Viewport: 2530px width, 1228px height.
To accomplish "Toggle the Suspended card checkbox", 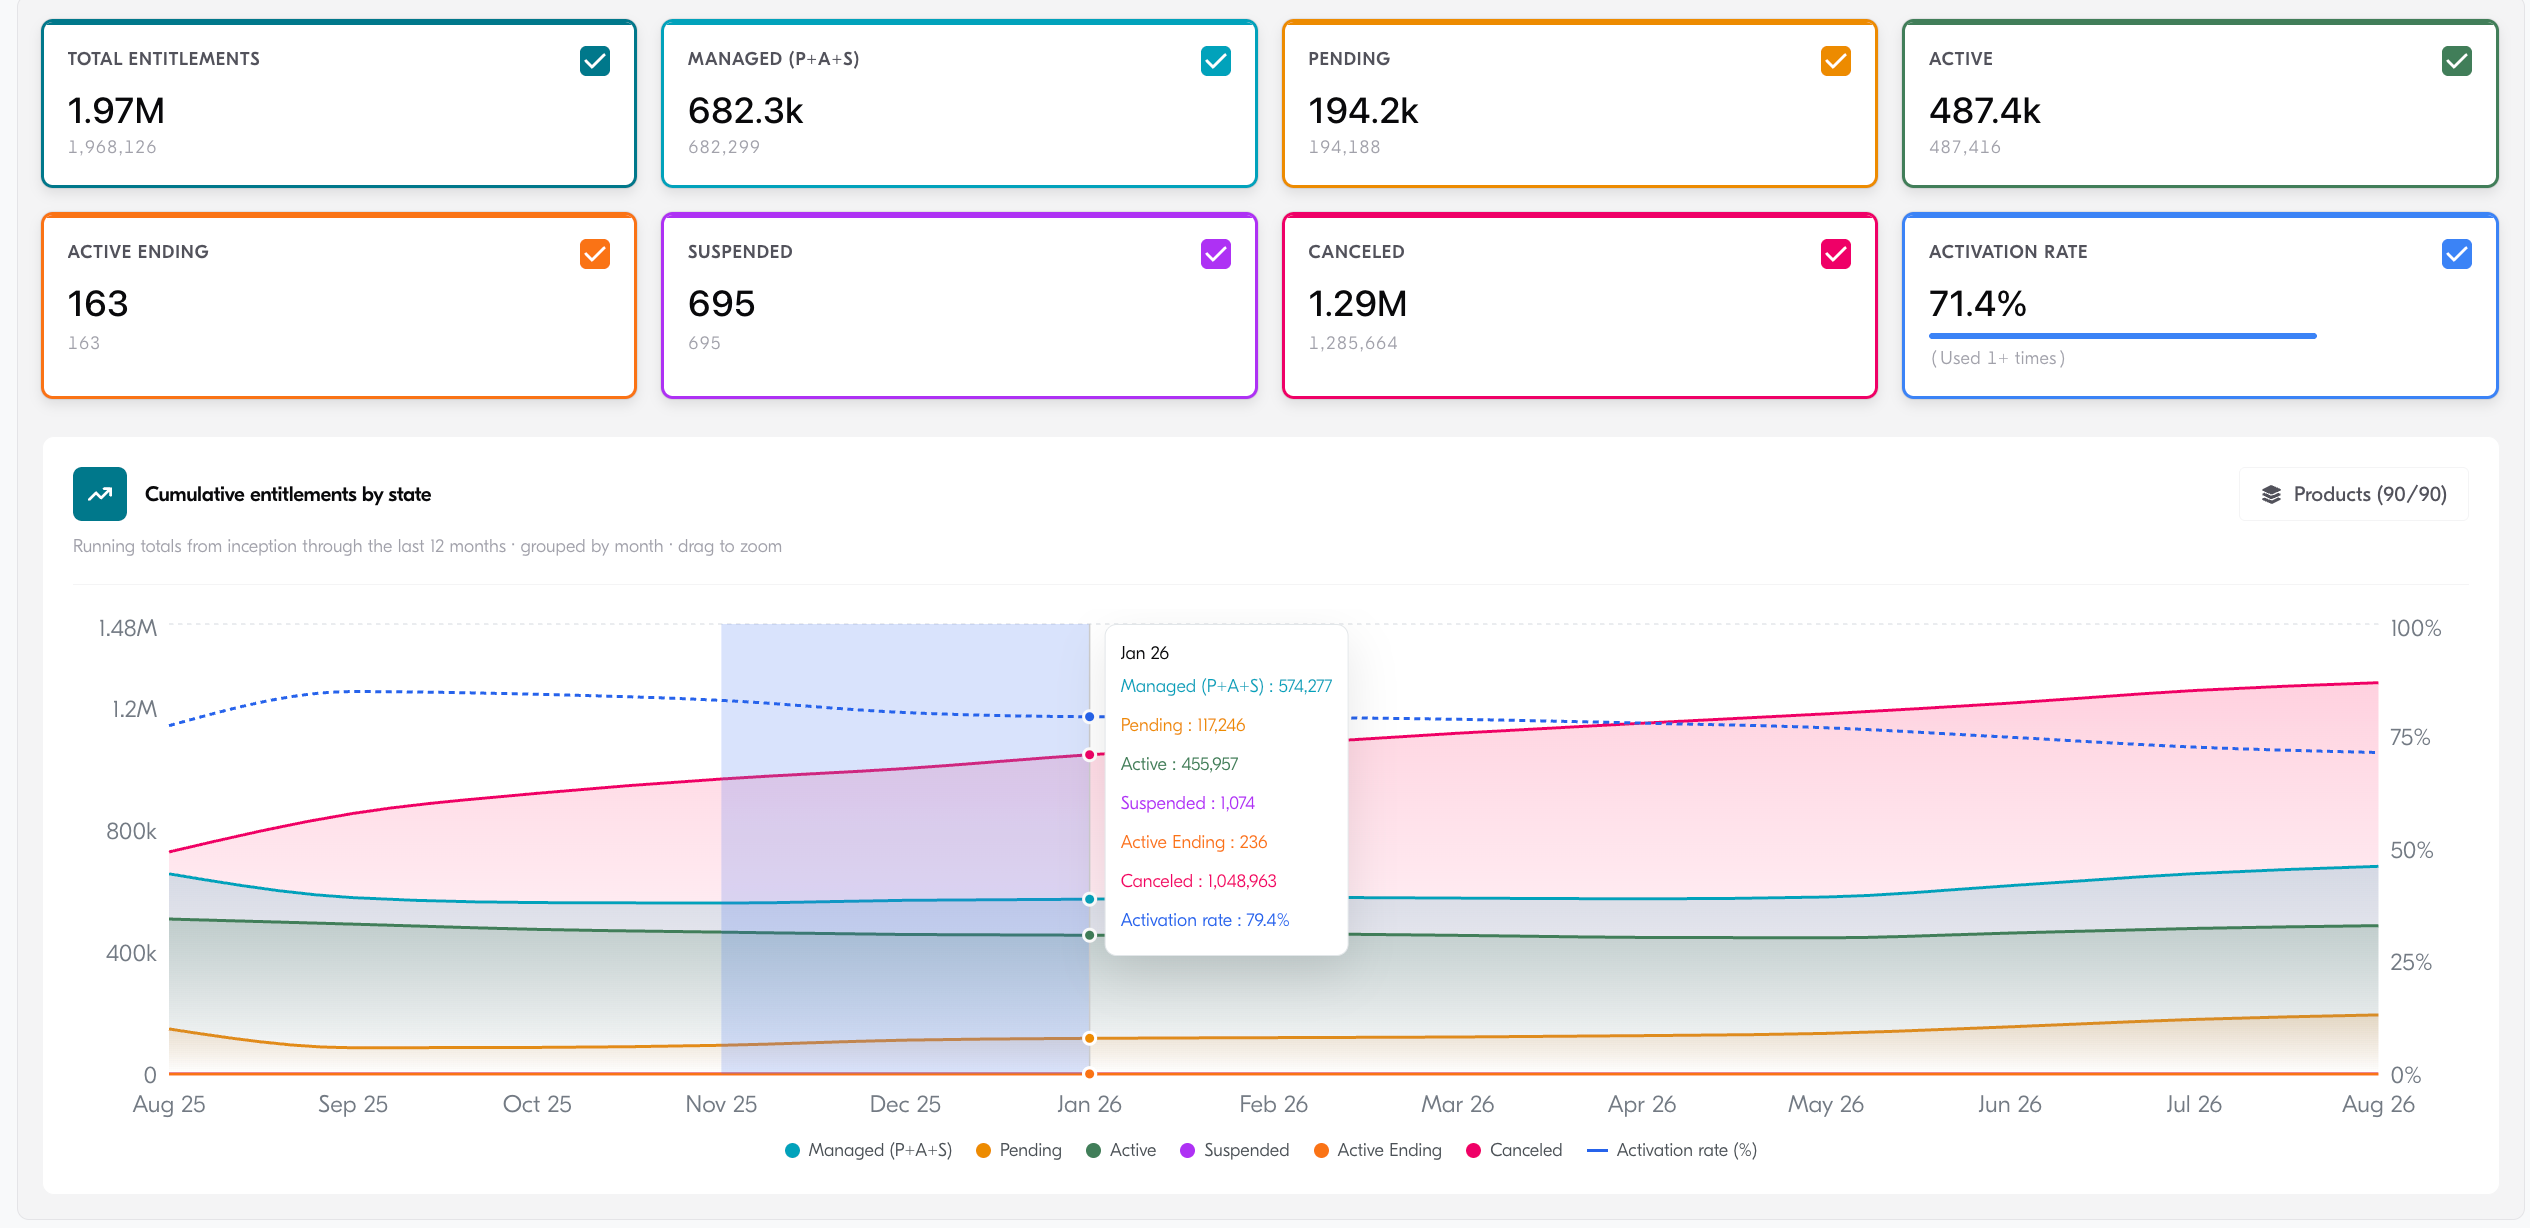I will (1216, 254).
